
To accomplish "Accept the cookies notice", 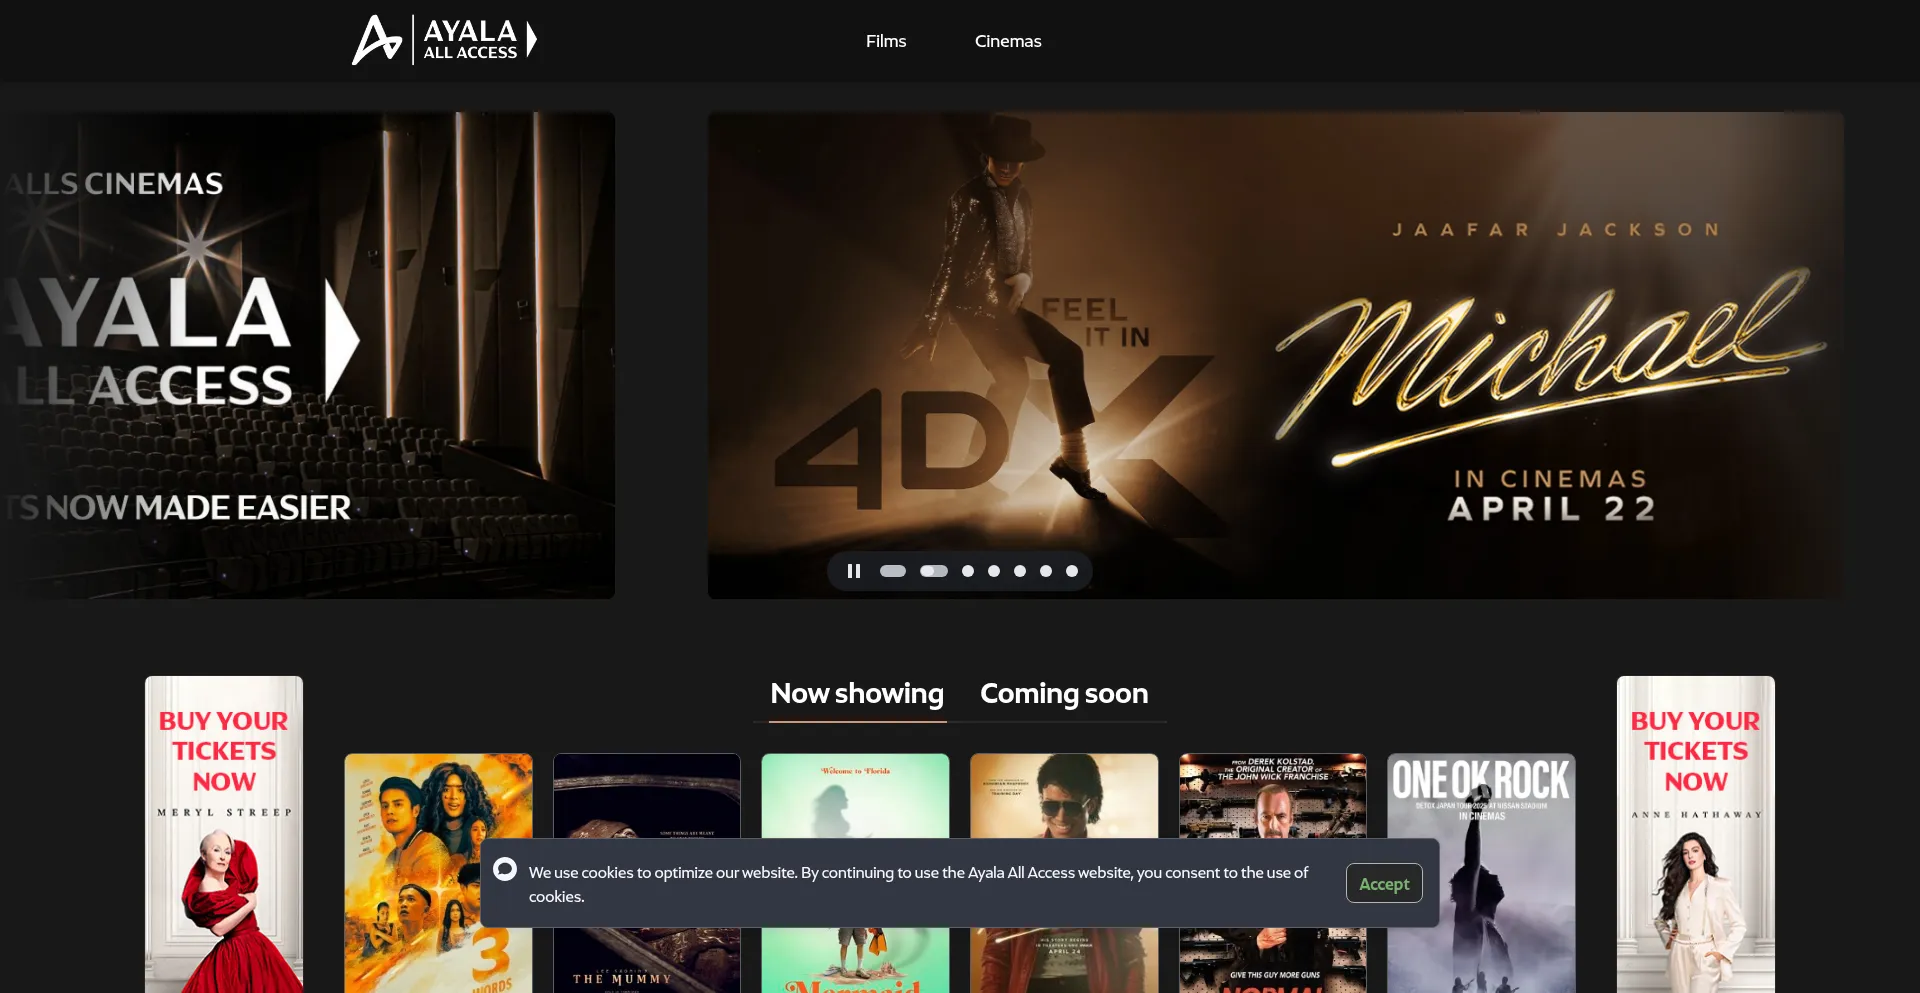I will coord(1384,883).
